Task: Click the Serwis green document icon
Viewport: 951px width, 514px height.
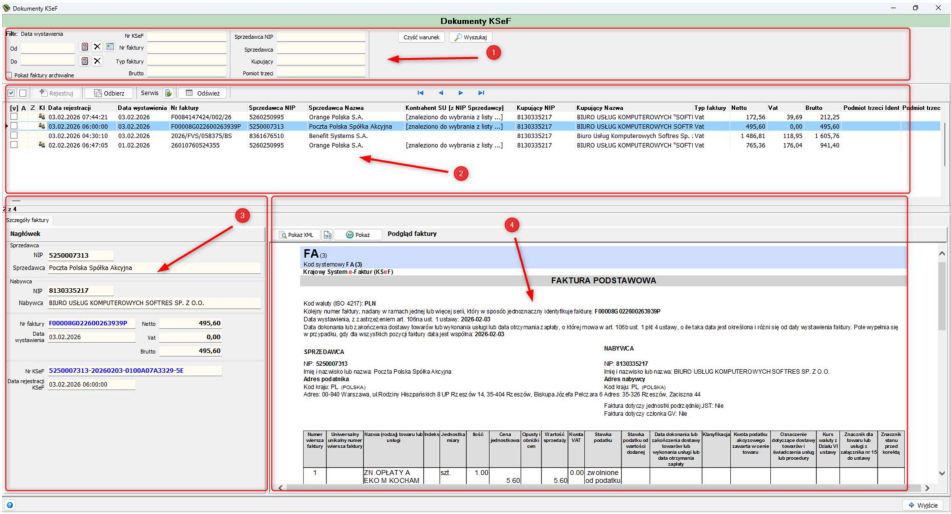Action: (169, 93)
